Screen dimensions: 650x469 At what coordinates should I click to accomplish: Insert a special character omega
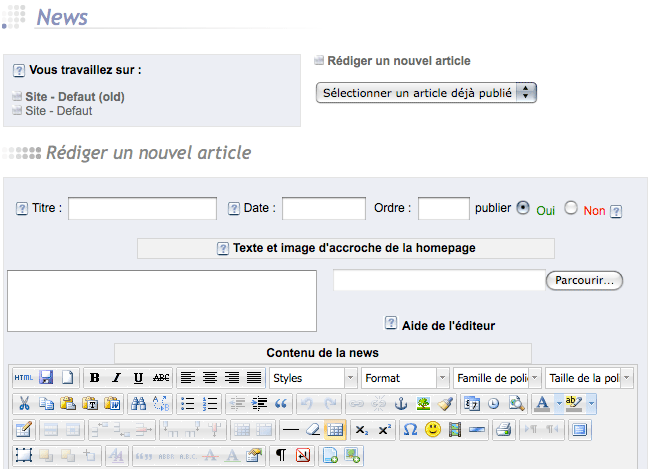click(x=410, y=430)
